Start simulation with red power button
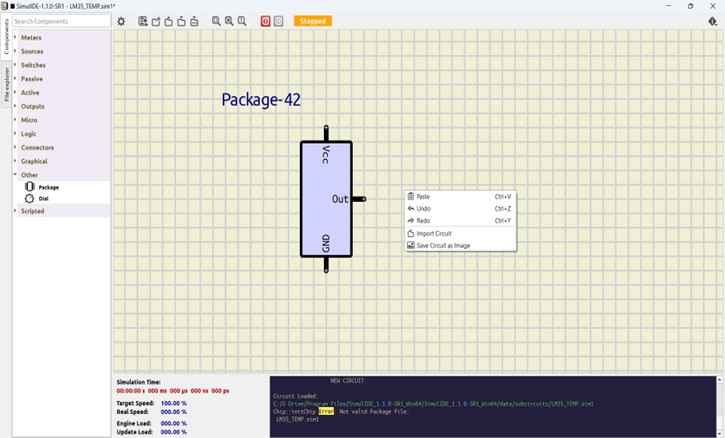Image resolution: width=725 pixels, height=438 pixels. pos(265,21)
